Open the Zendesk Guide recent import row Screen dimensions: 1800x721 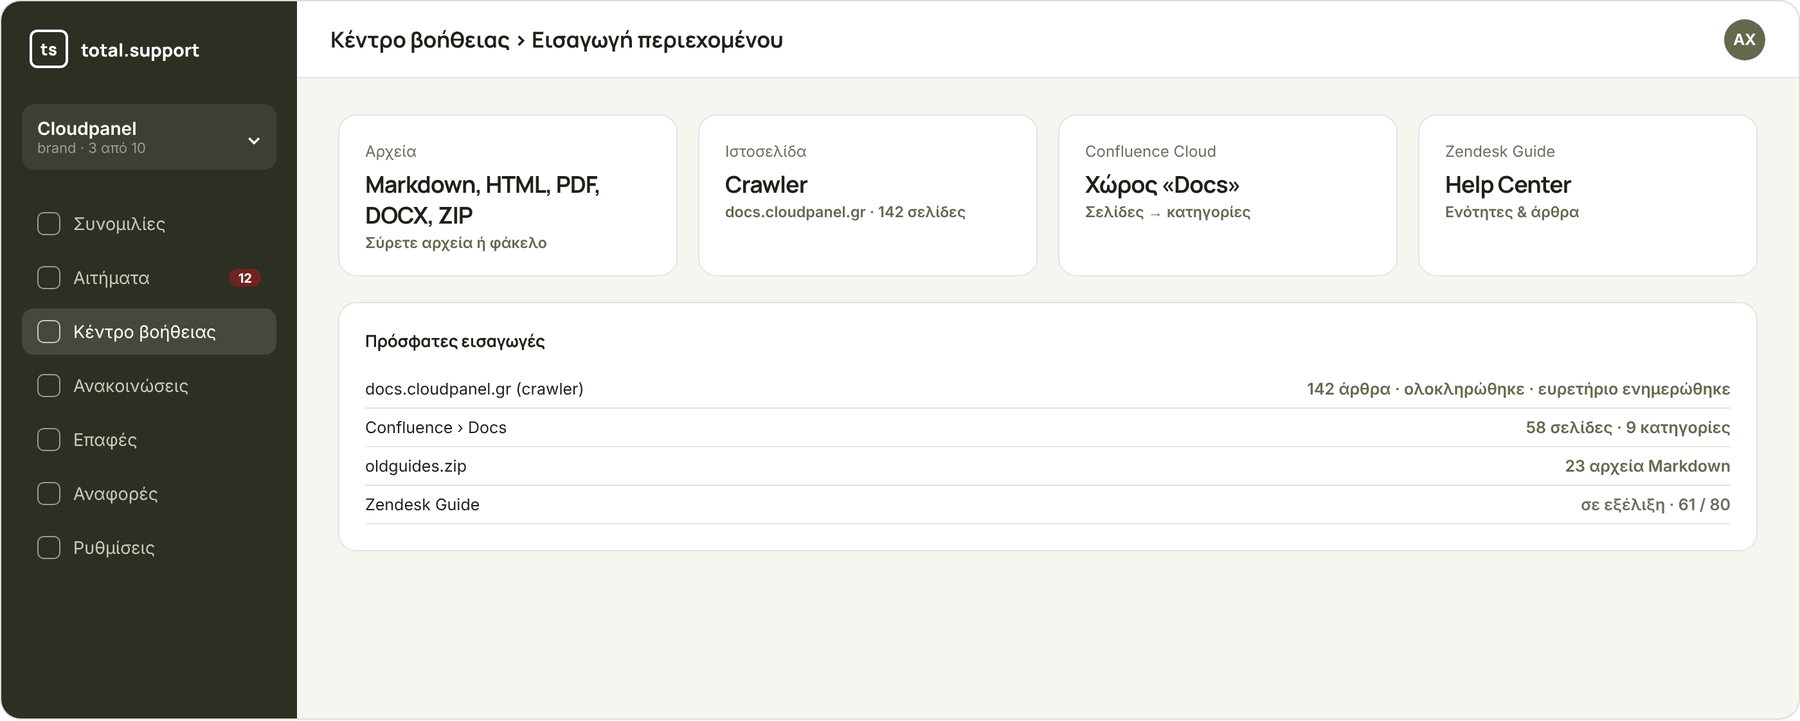[1047, 505]
